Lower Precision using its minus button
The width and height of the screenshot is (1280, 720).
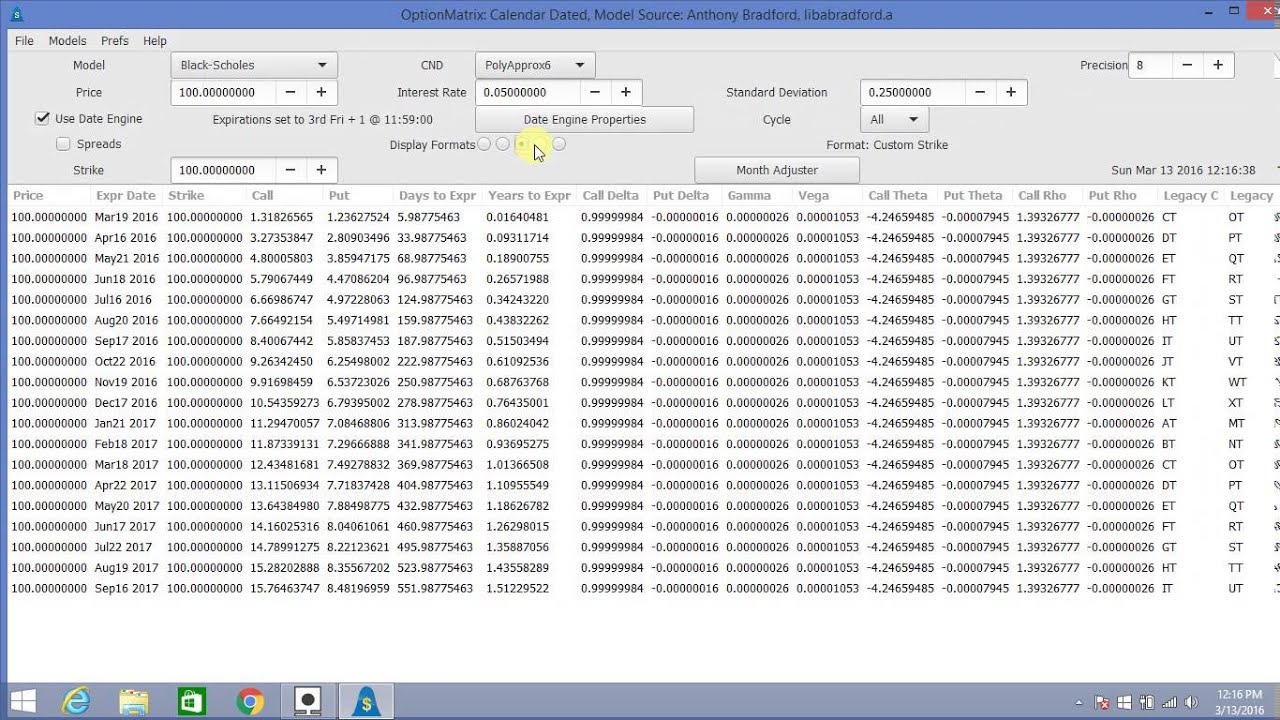tap(1187, 65)
